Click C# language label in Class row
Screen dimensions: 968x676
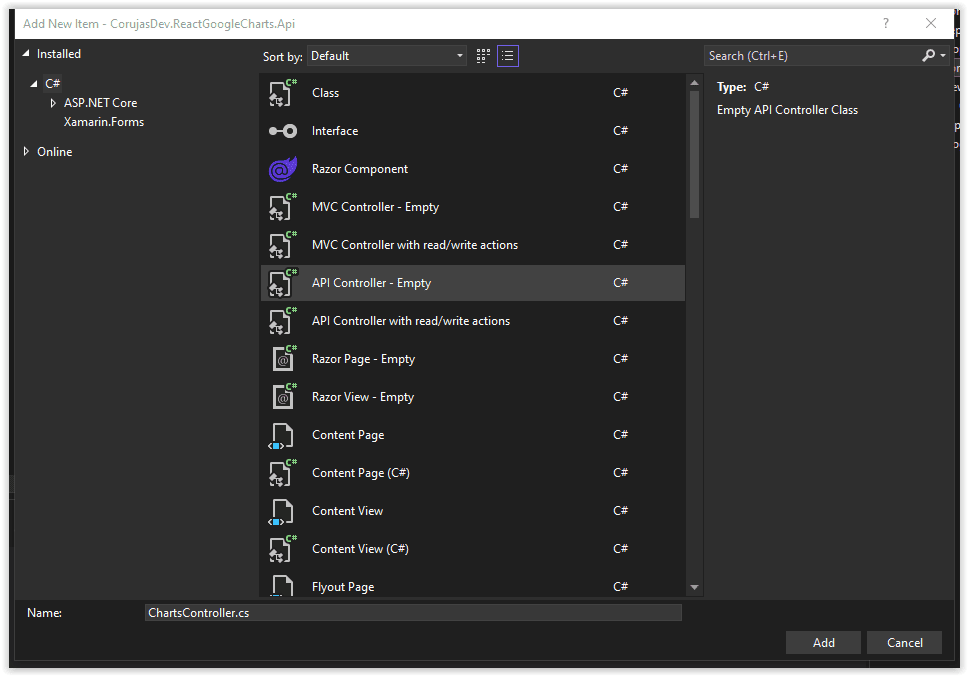620,93
